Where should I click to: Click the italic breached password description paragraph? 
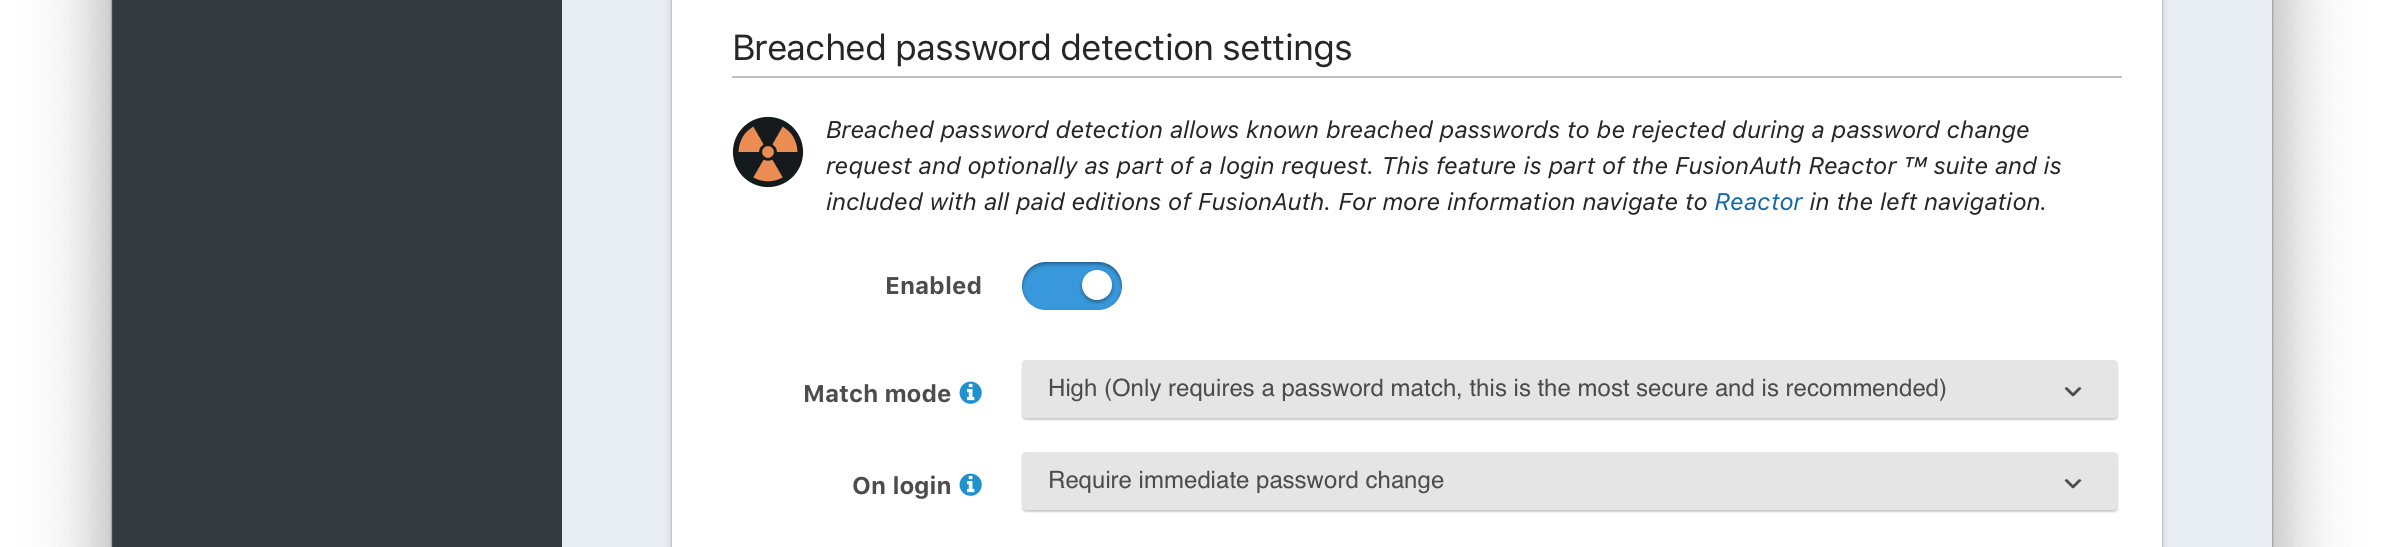tap(1440, 166)
